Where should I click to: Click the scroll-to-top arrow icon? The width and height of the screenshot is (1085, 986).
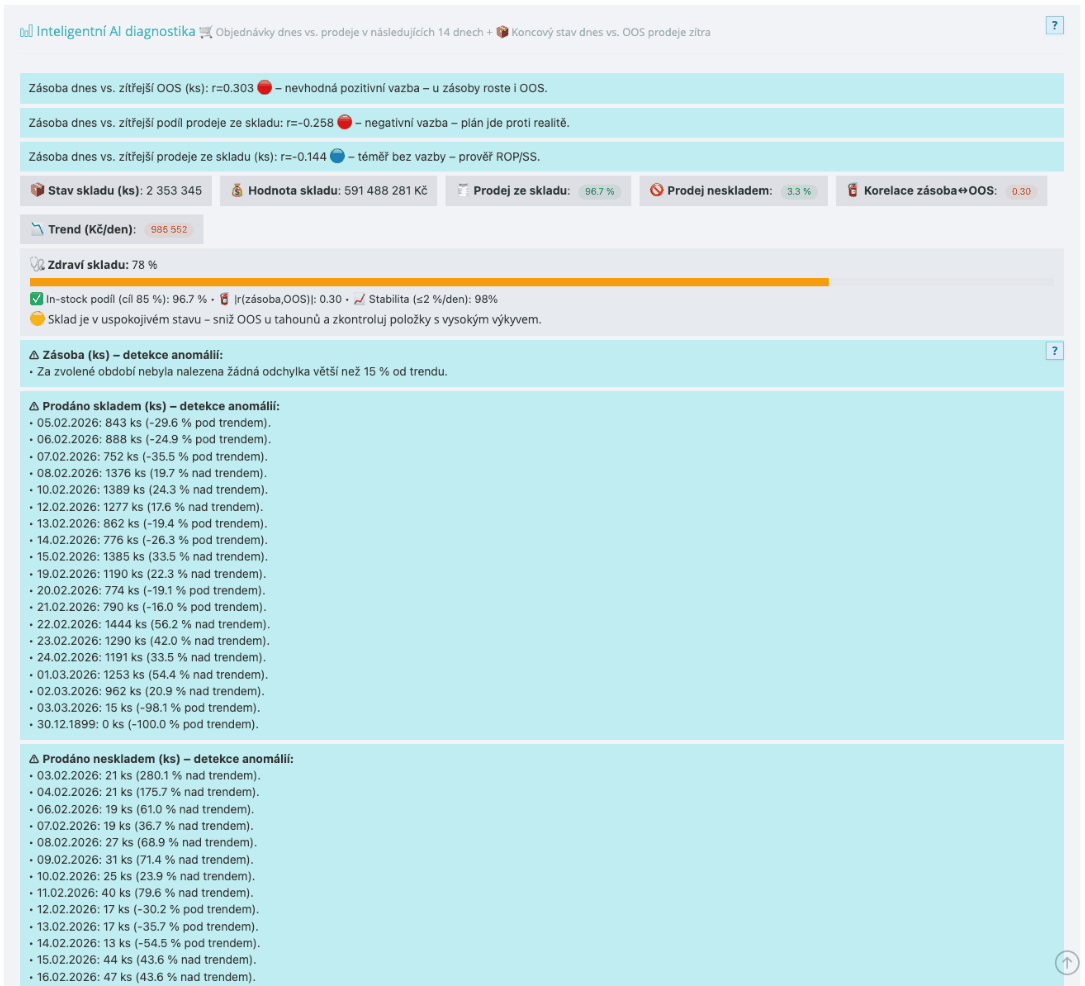[1067, 962]
